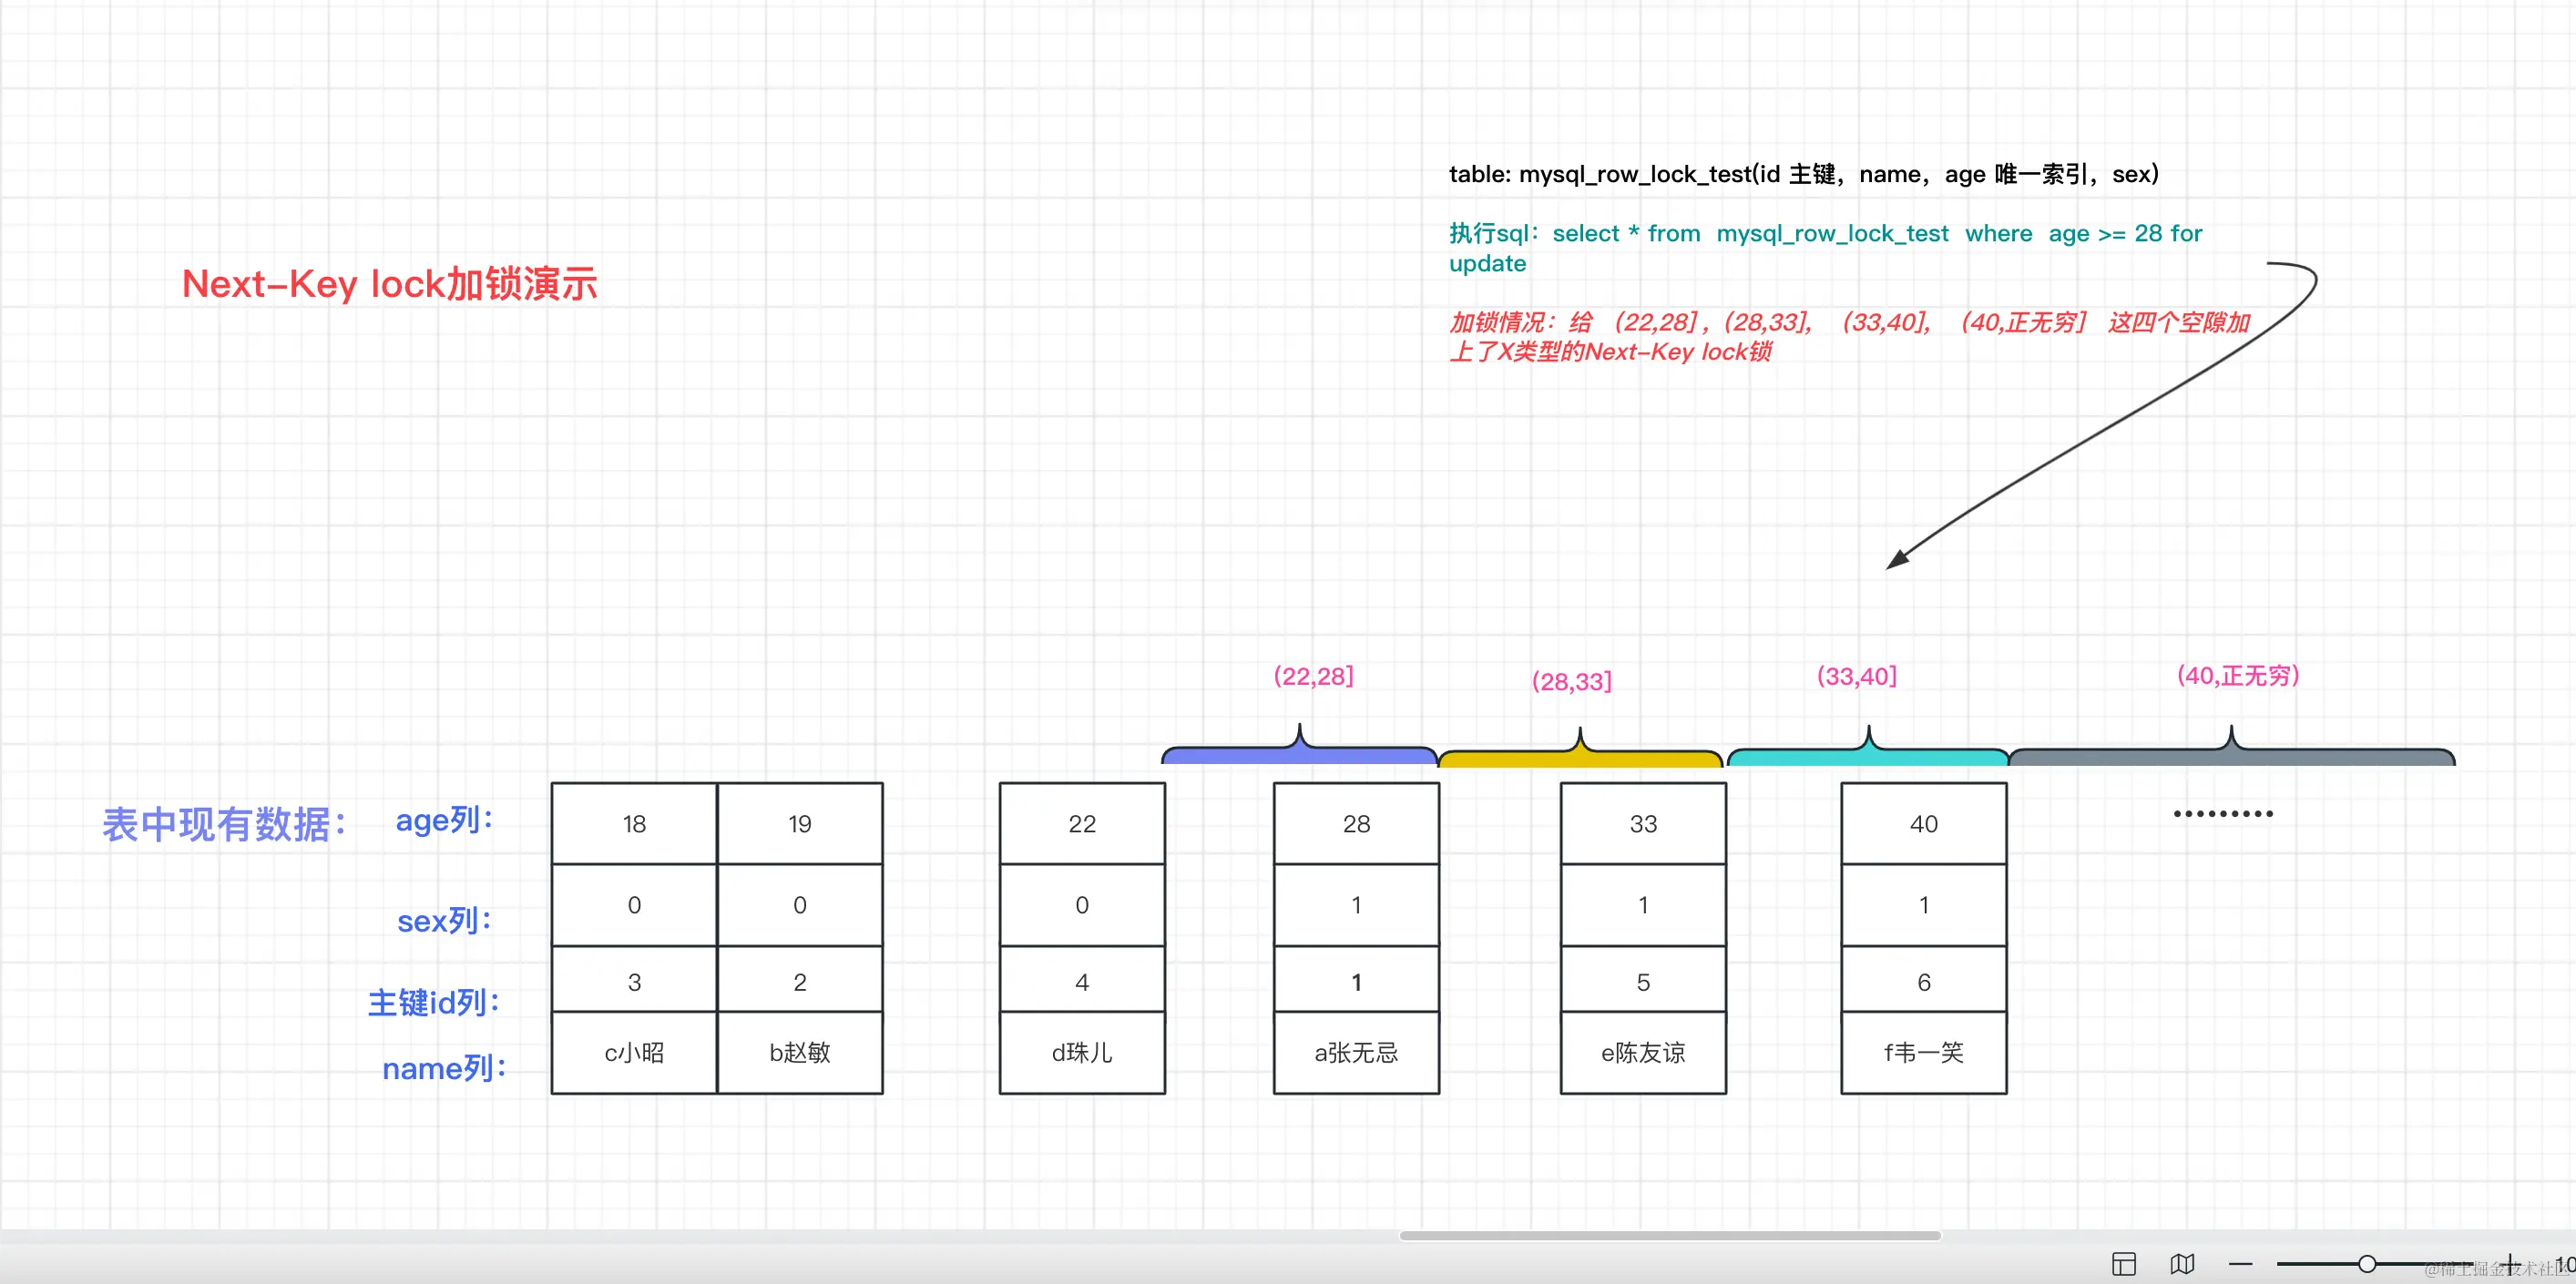Select the age cell with value 18
2576x1284 pixels.
[634, 824]
